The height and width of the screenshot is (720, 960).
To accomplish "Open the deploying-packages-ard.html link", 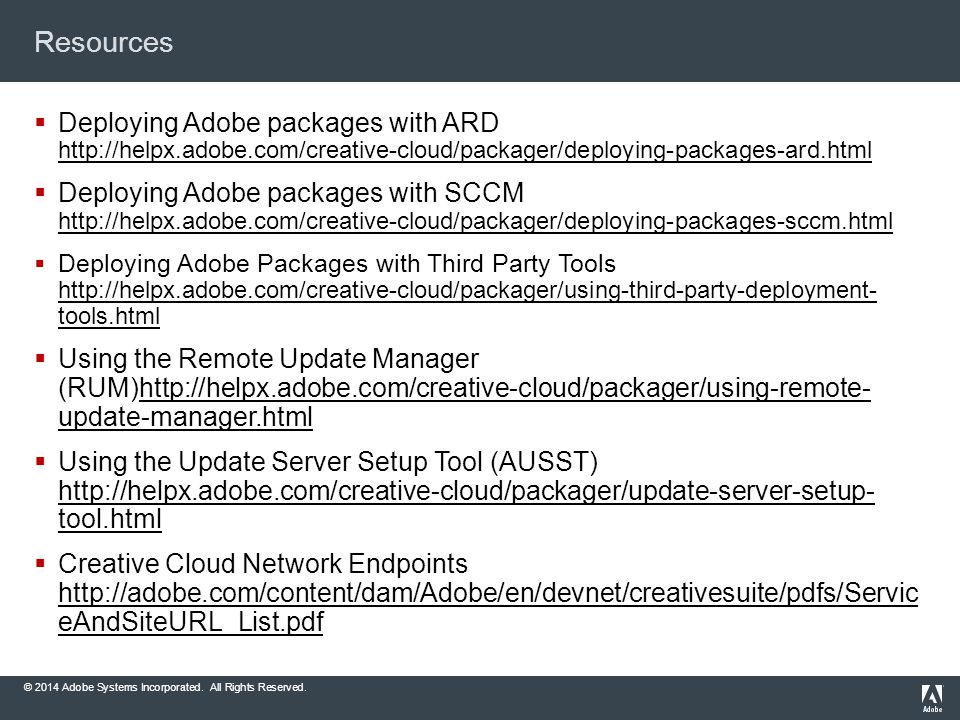I will [465, 150].
